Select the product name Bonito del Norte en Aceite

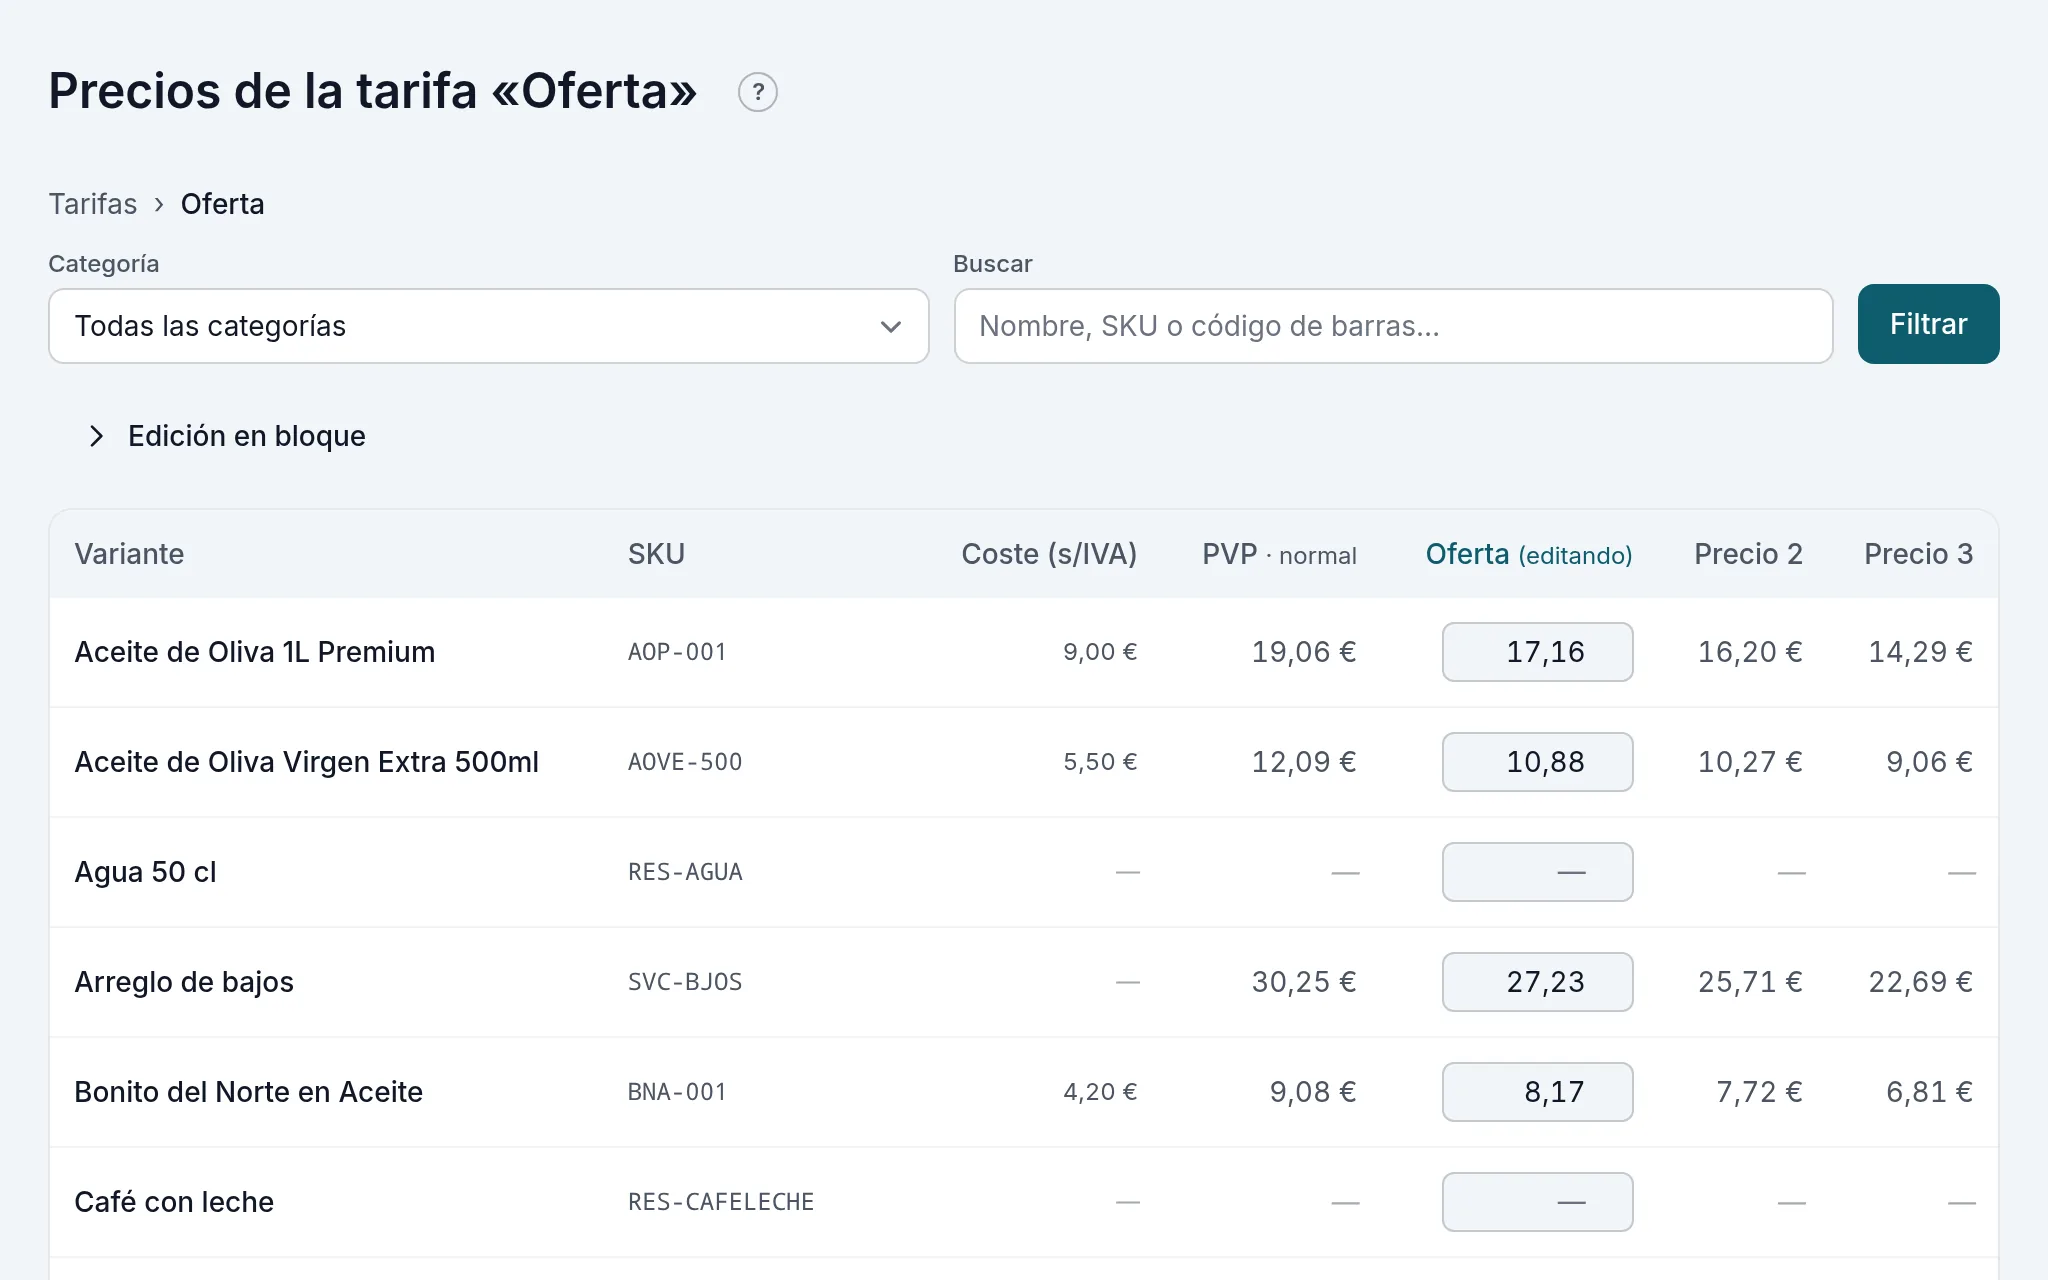(x=249, y=1092)
